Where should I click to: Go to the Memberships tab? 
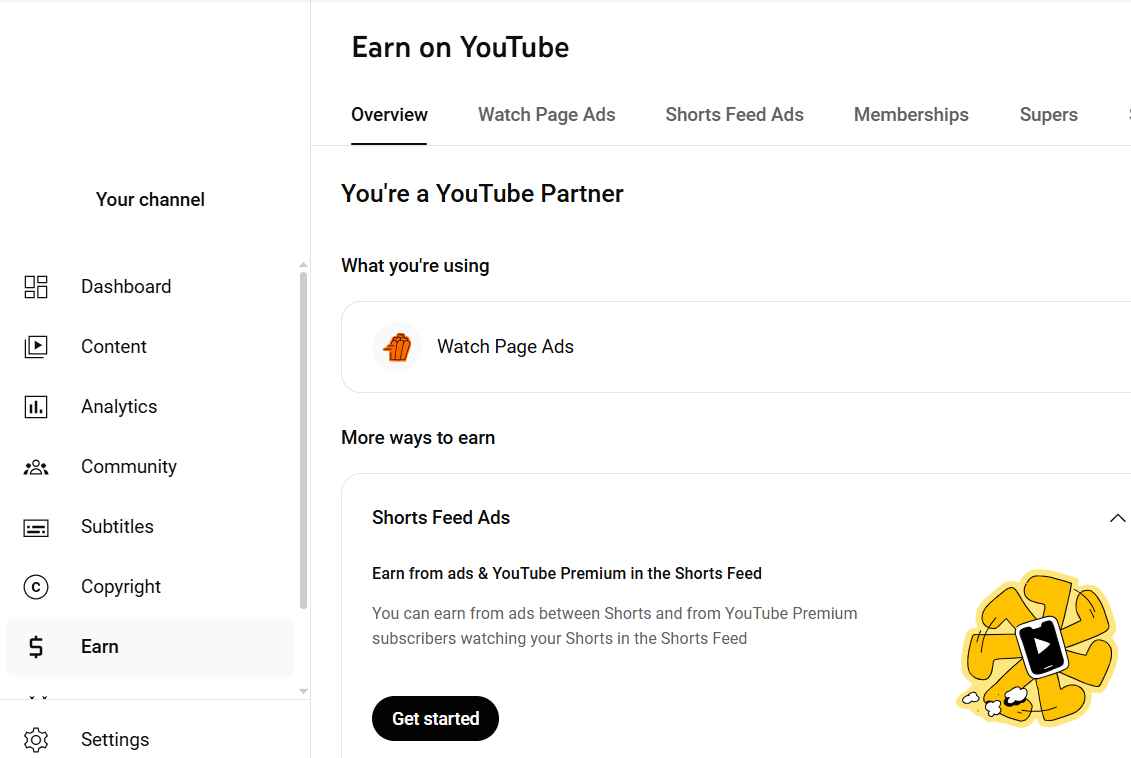(x=911, y=115)
